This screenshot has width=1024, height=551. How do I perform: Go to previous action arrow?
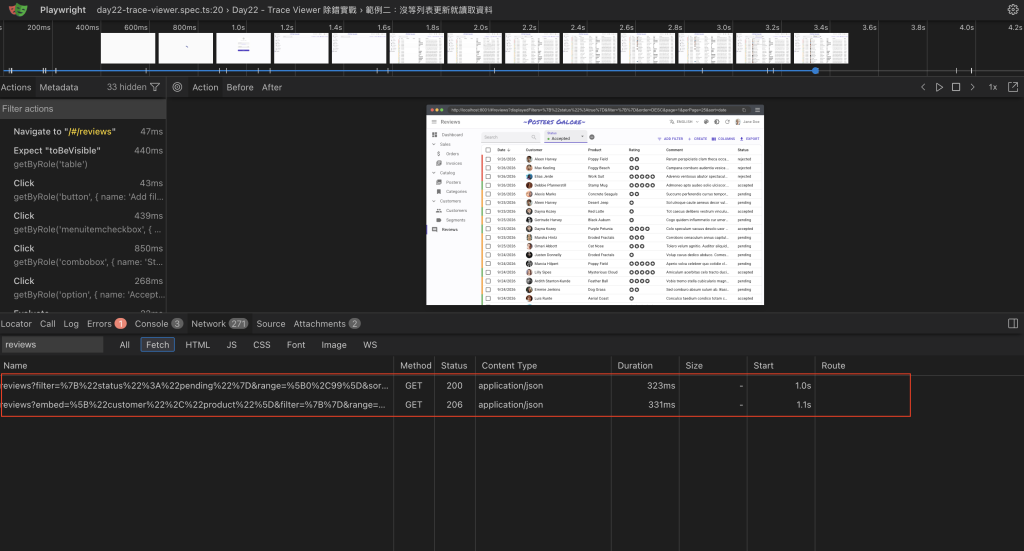pos(923,87)
